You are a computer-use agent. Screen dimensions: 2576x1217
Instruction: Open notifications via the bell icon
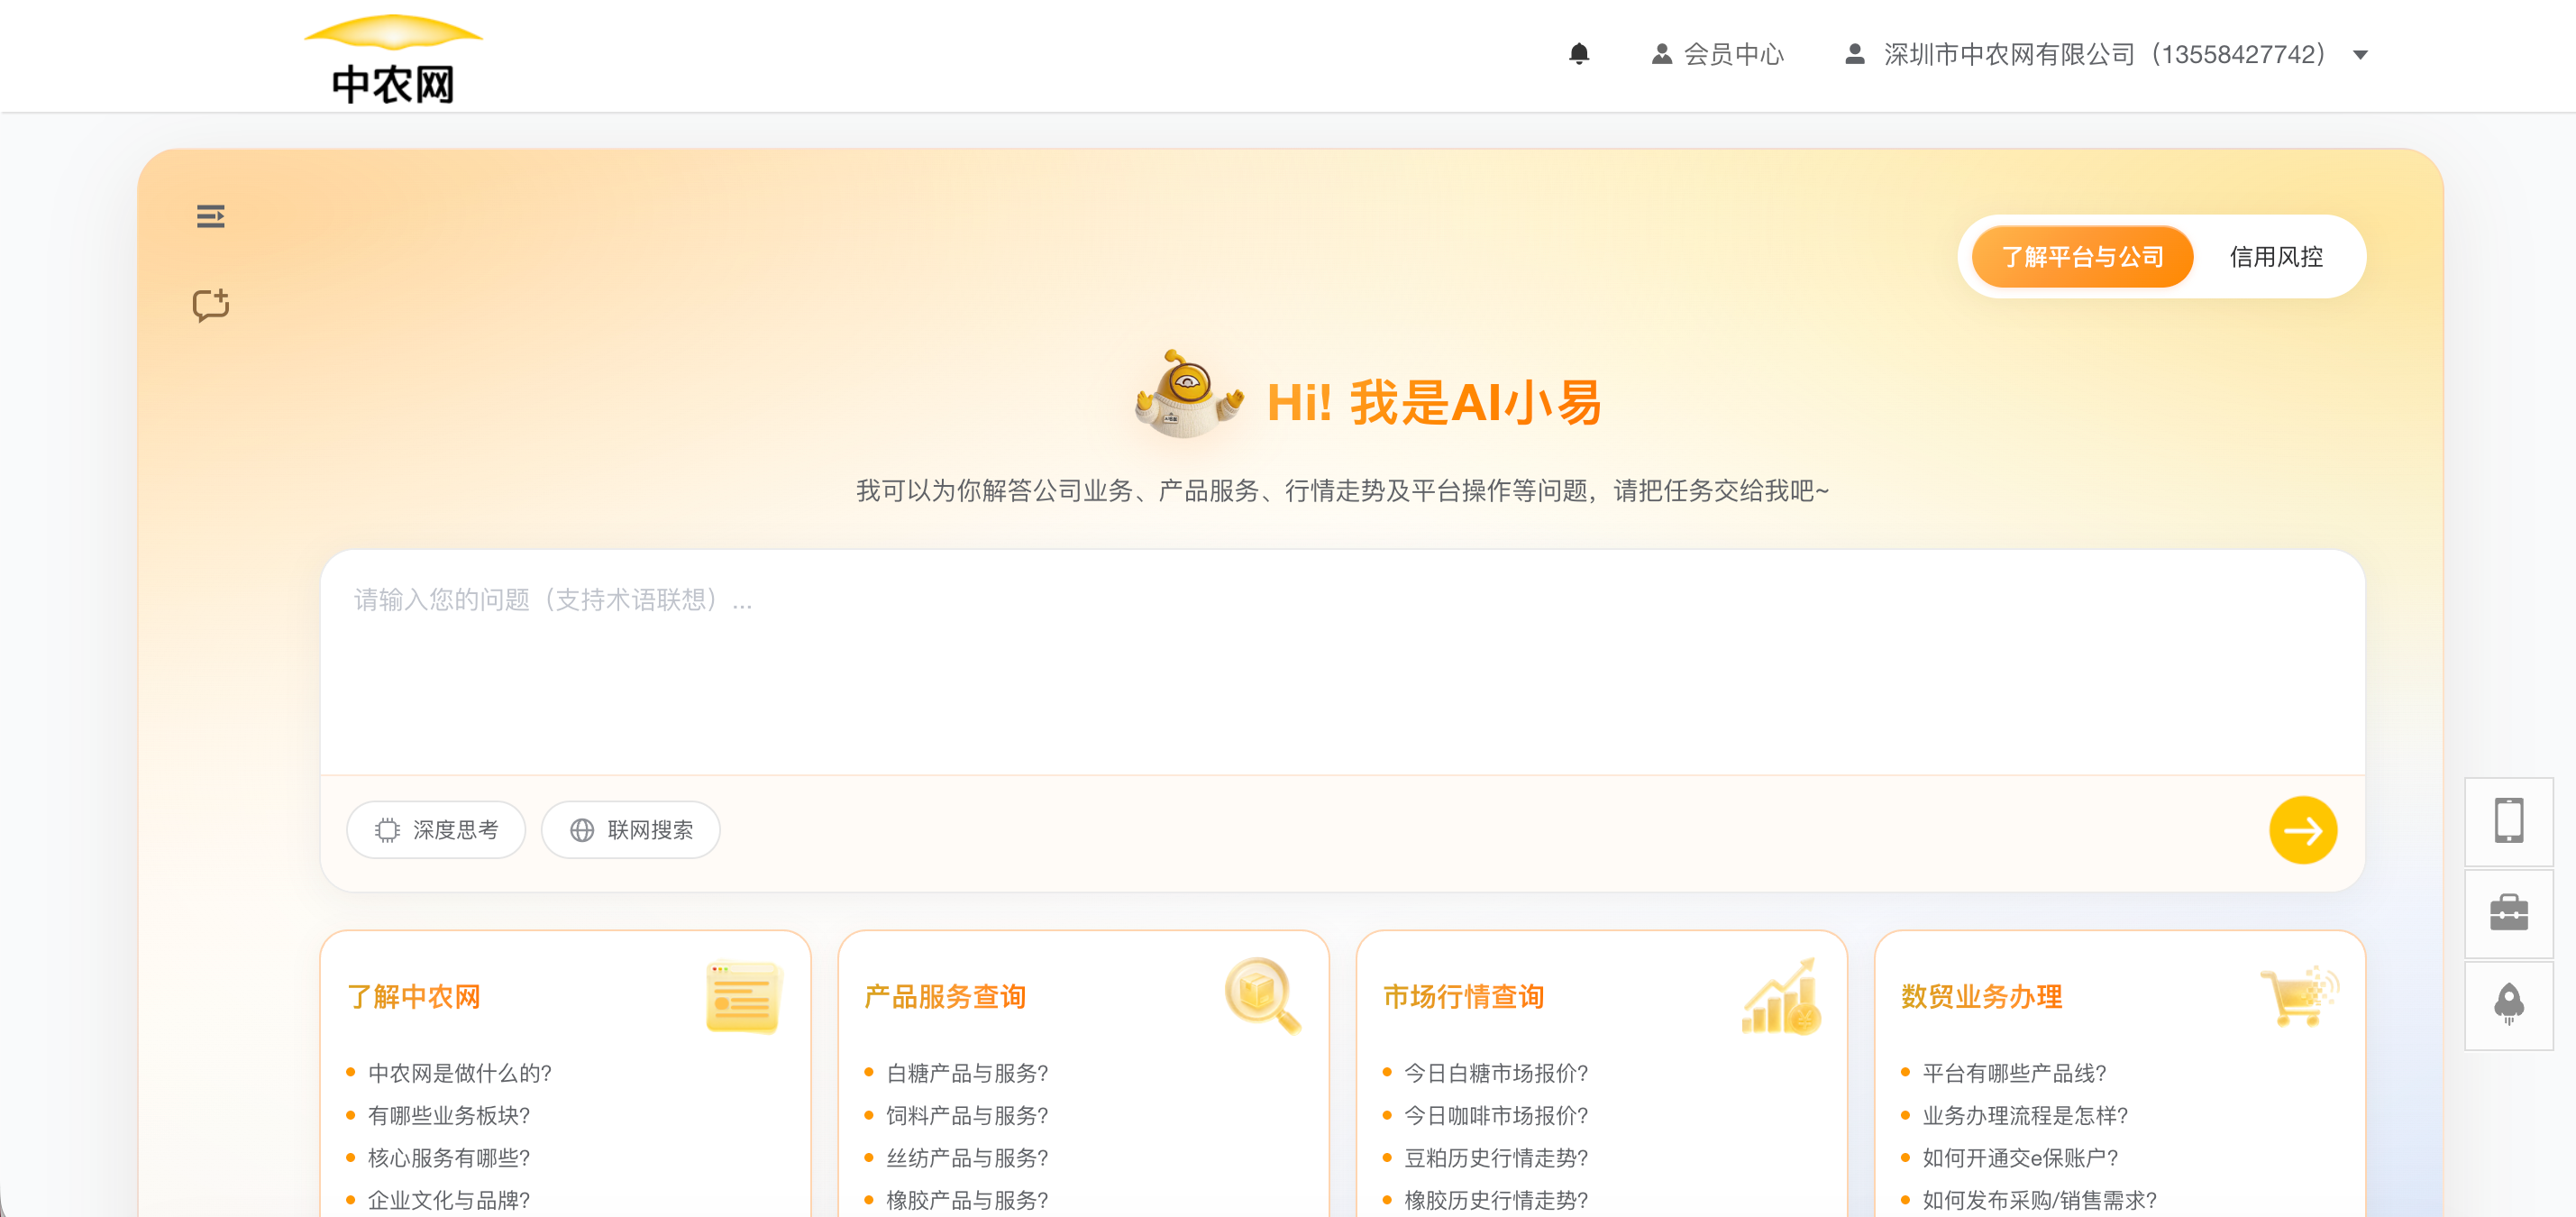(1579, 54)
